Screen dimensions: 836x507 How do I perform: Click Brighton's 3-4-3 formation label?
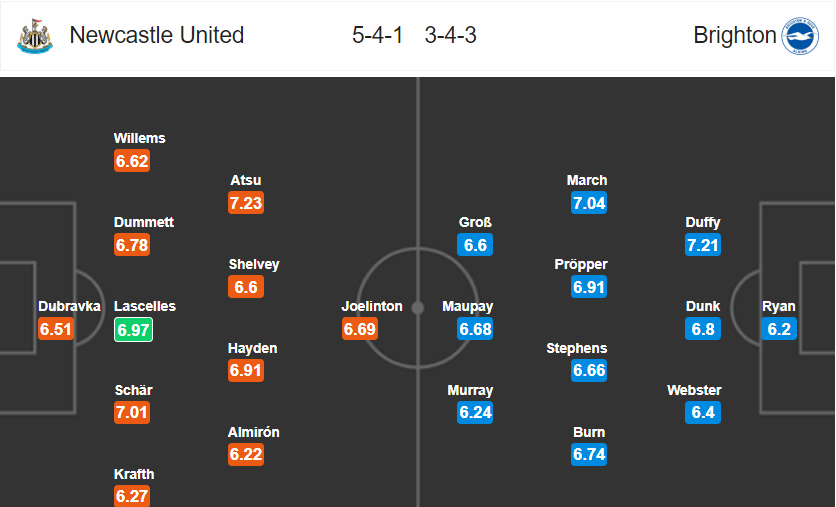tap(450, 36)
